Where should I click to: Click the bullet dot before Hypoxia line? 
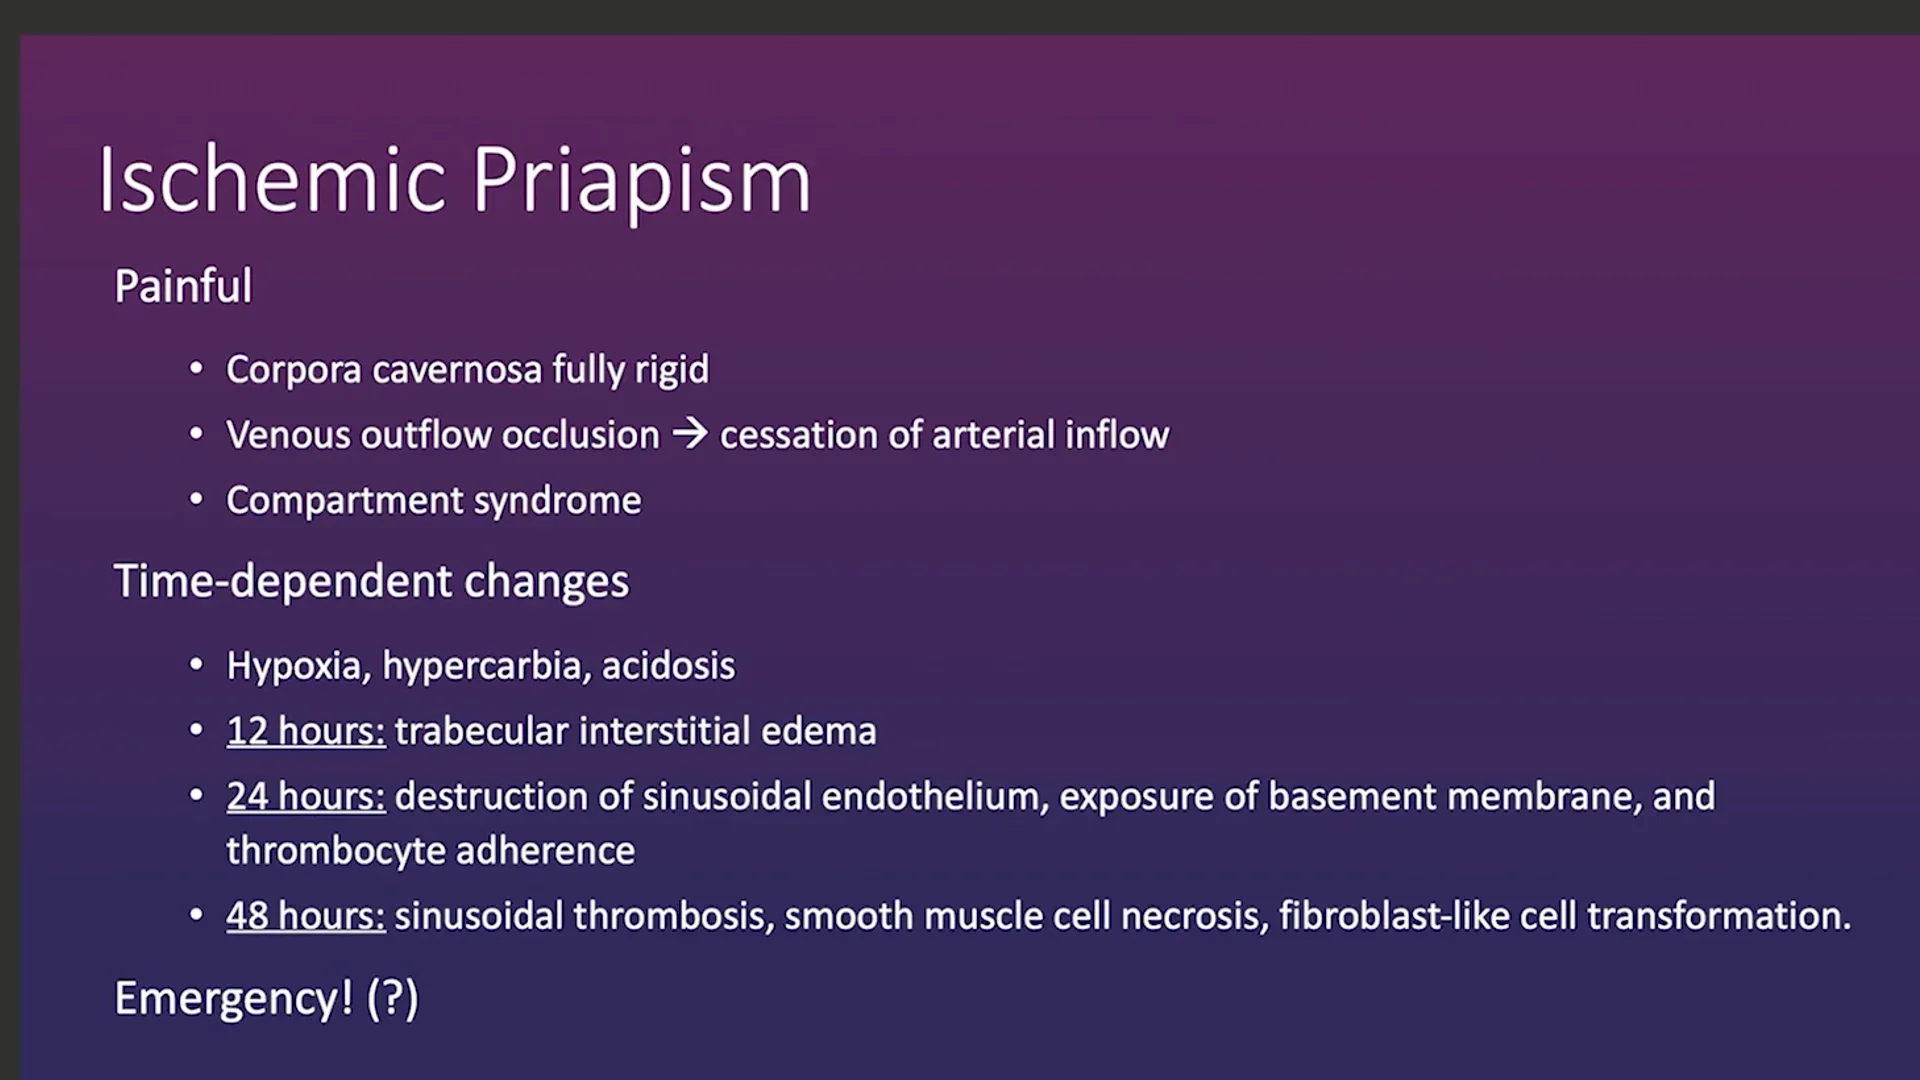point(196,664)
